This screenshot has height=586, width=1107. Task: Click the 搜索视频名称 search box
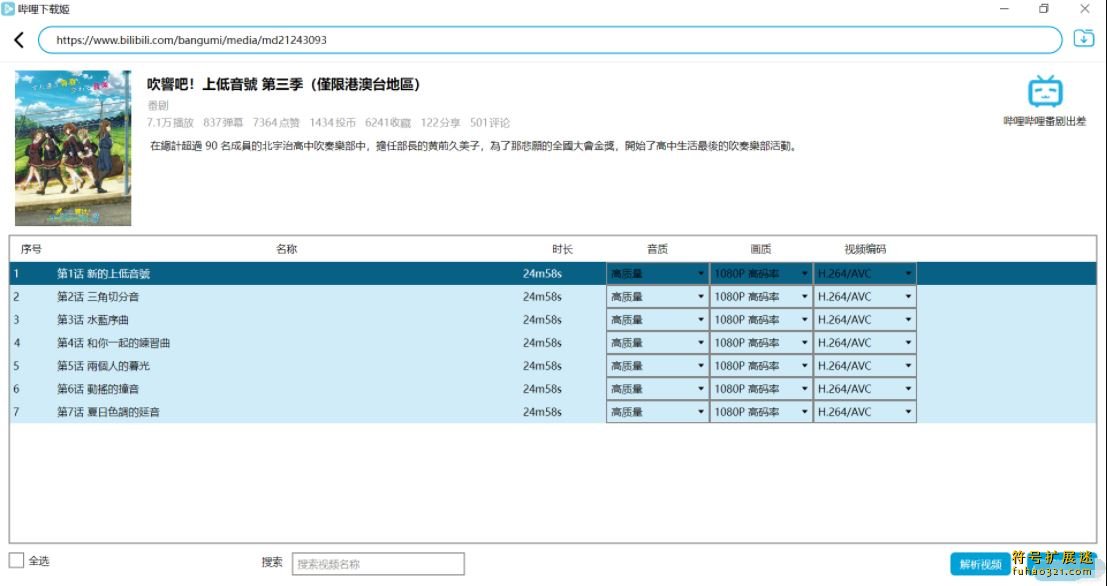(x=378, y=563)
